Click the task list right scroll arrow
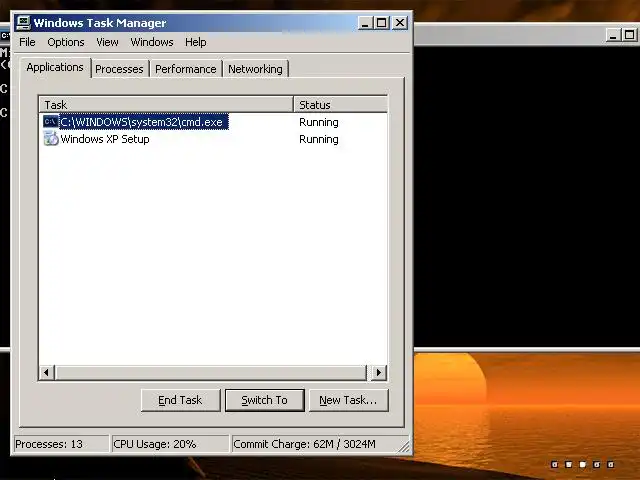The width and height of the screenshot is (640, 480). pyautogui.click(x=378, y=372)
